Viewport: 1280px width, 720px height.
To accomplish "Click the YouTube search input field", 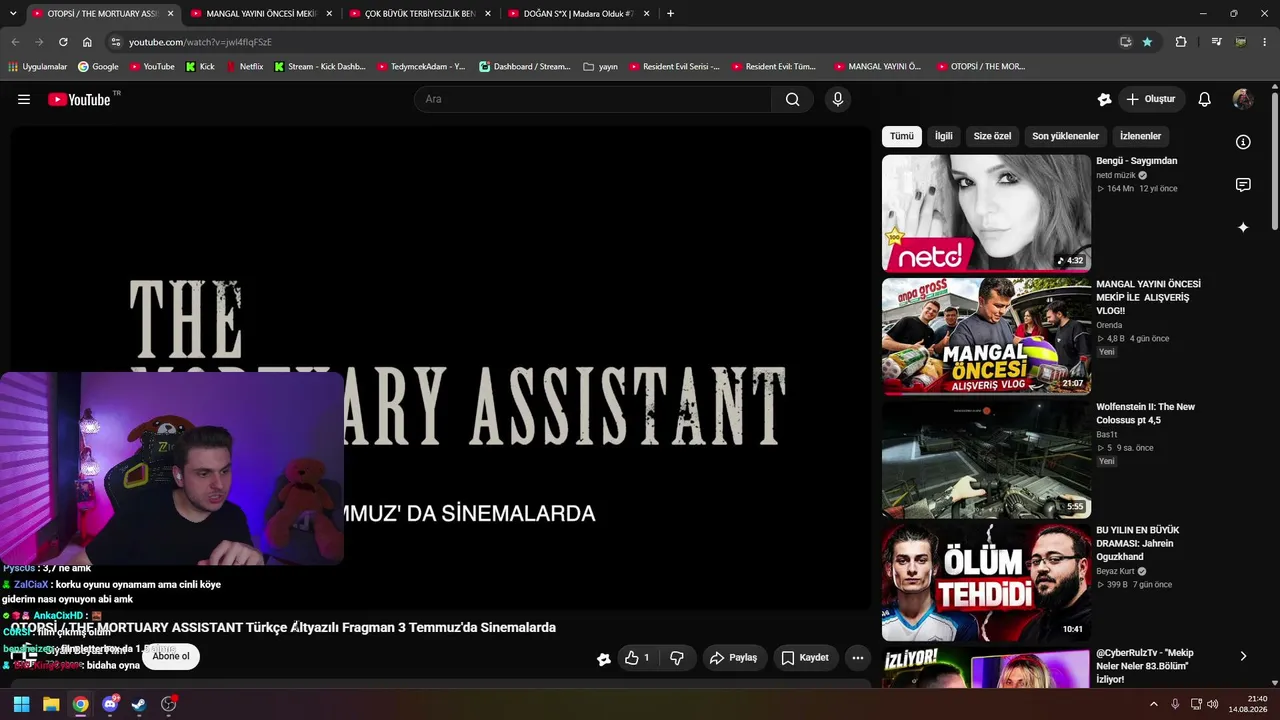I will [x=592, y=99].
